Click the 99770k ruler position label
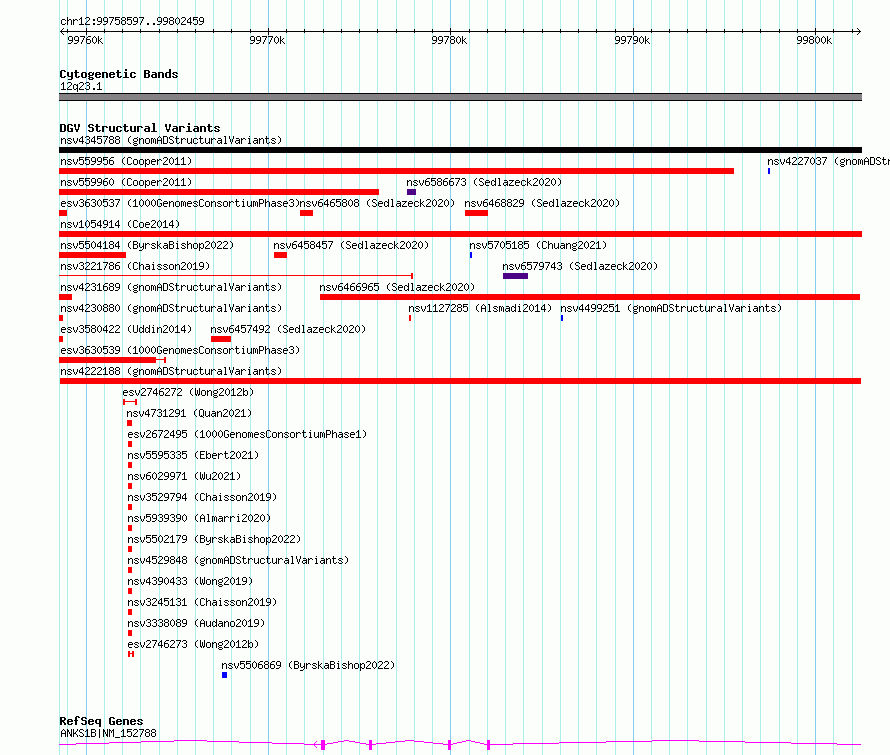This screenshot has width=890, height=755. tap(267, 40)
